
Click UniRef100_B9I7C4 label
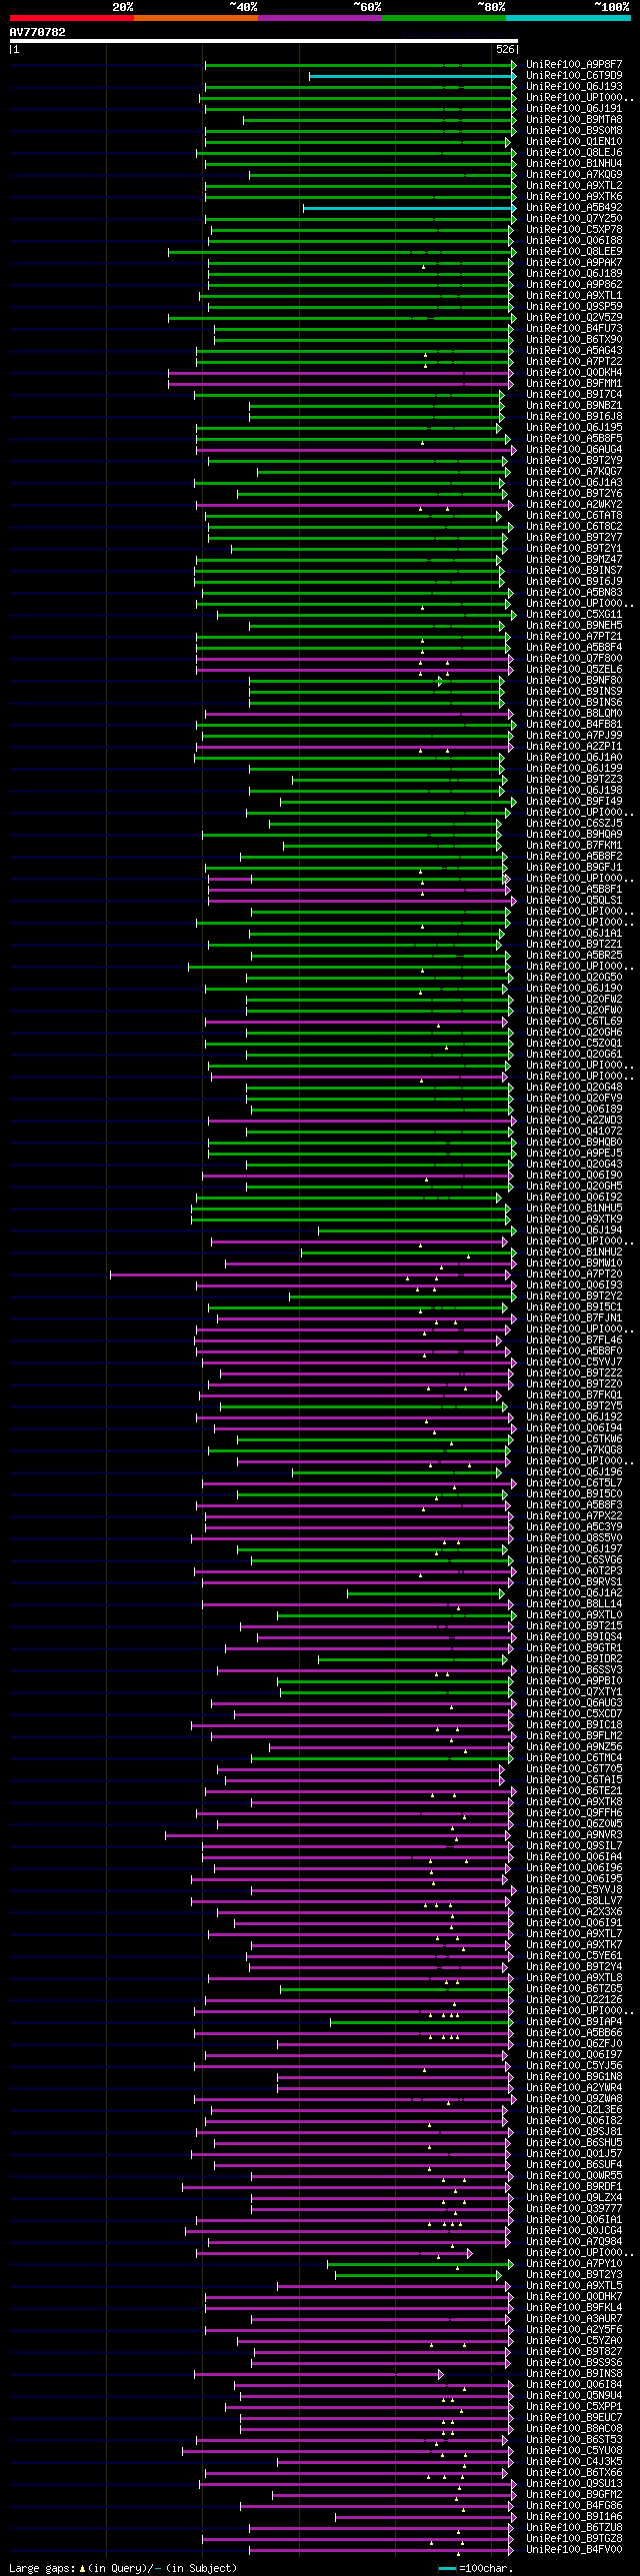click(574, 395)
